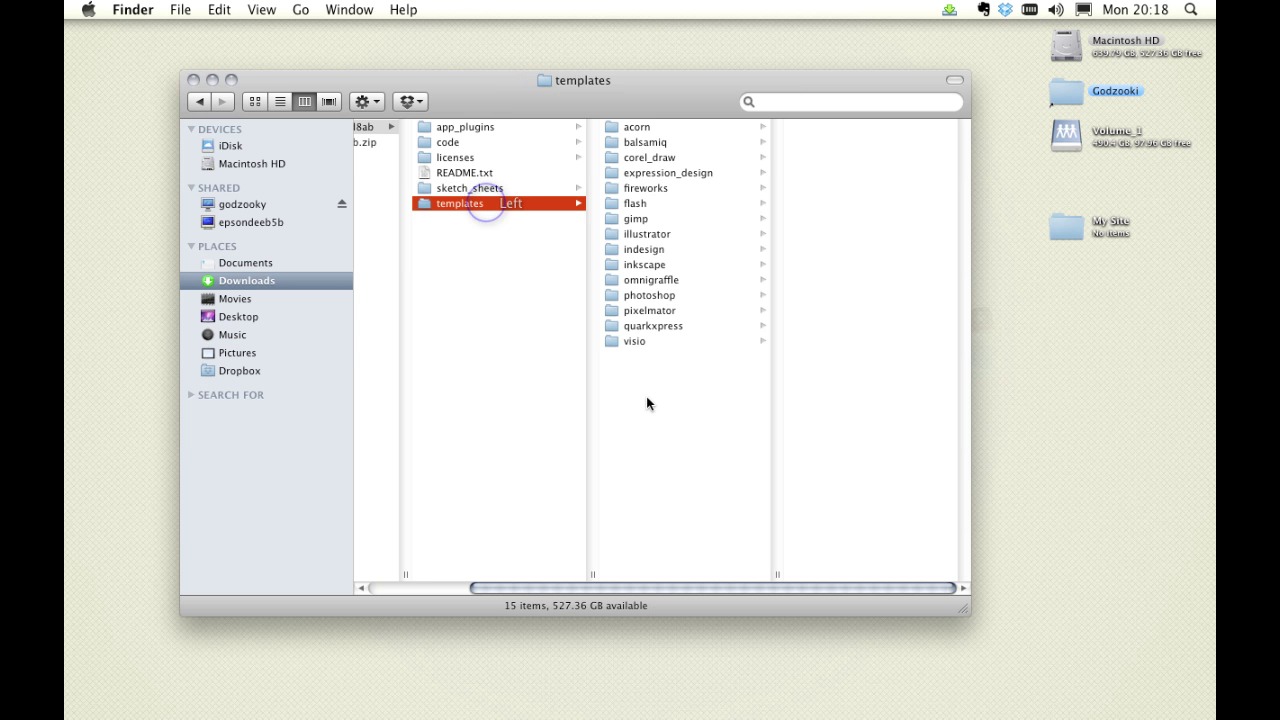Image resolution: width=1280 pixels, height=720 pixels.
Task: Eject godzooky shared computer
Action: pyautogui.click(x=341, y=204)
